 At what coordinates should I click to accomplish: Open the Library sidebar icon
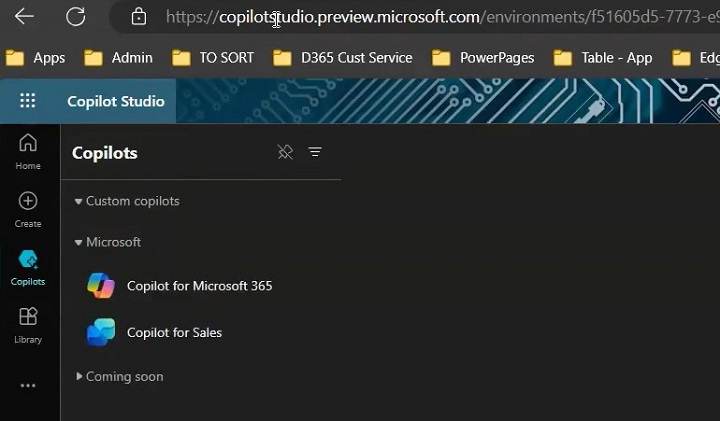pyautogui.click(x=28, y=325)
